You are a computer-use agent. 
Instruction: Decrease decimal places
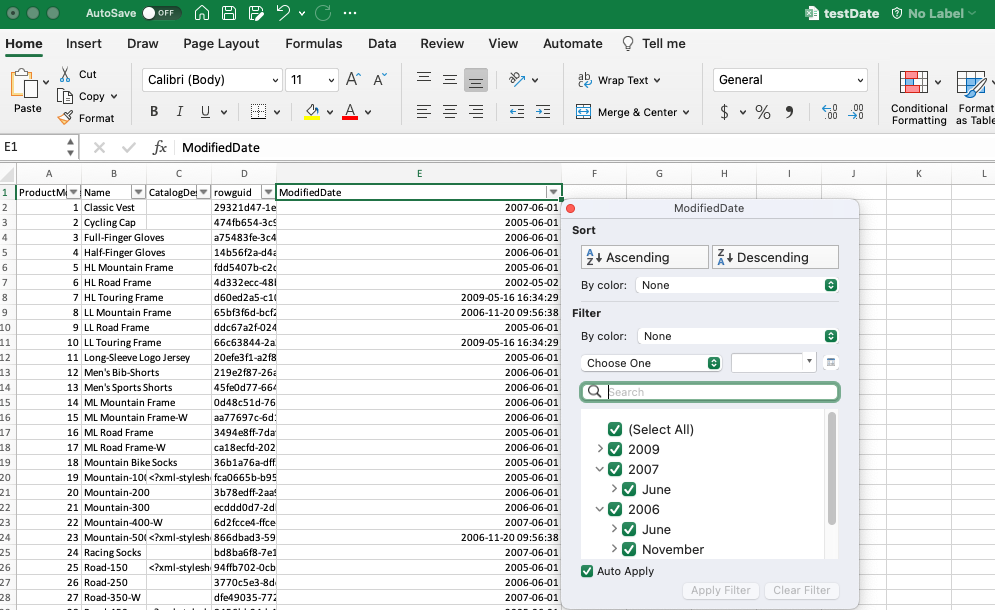click(x=855, y=112)
